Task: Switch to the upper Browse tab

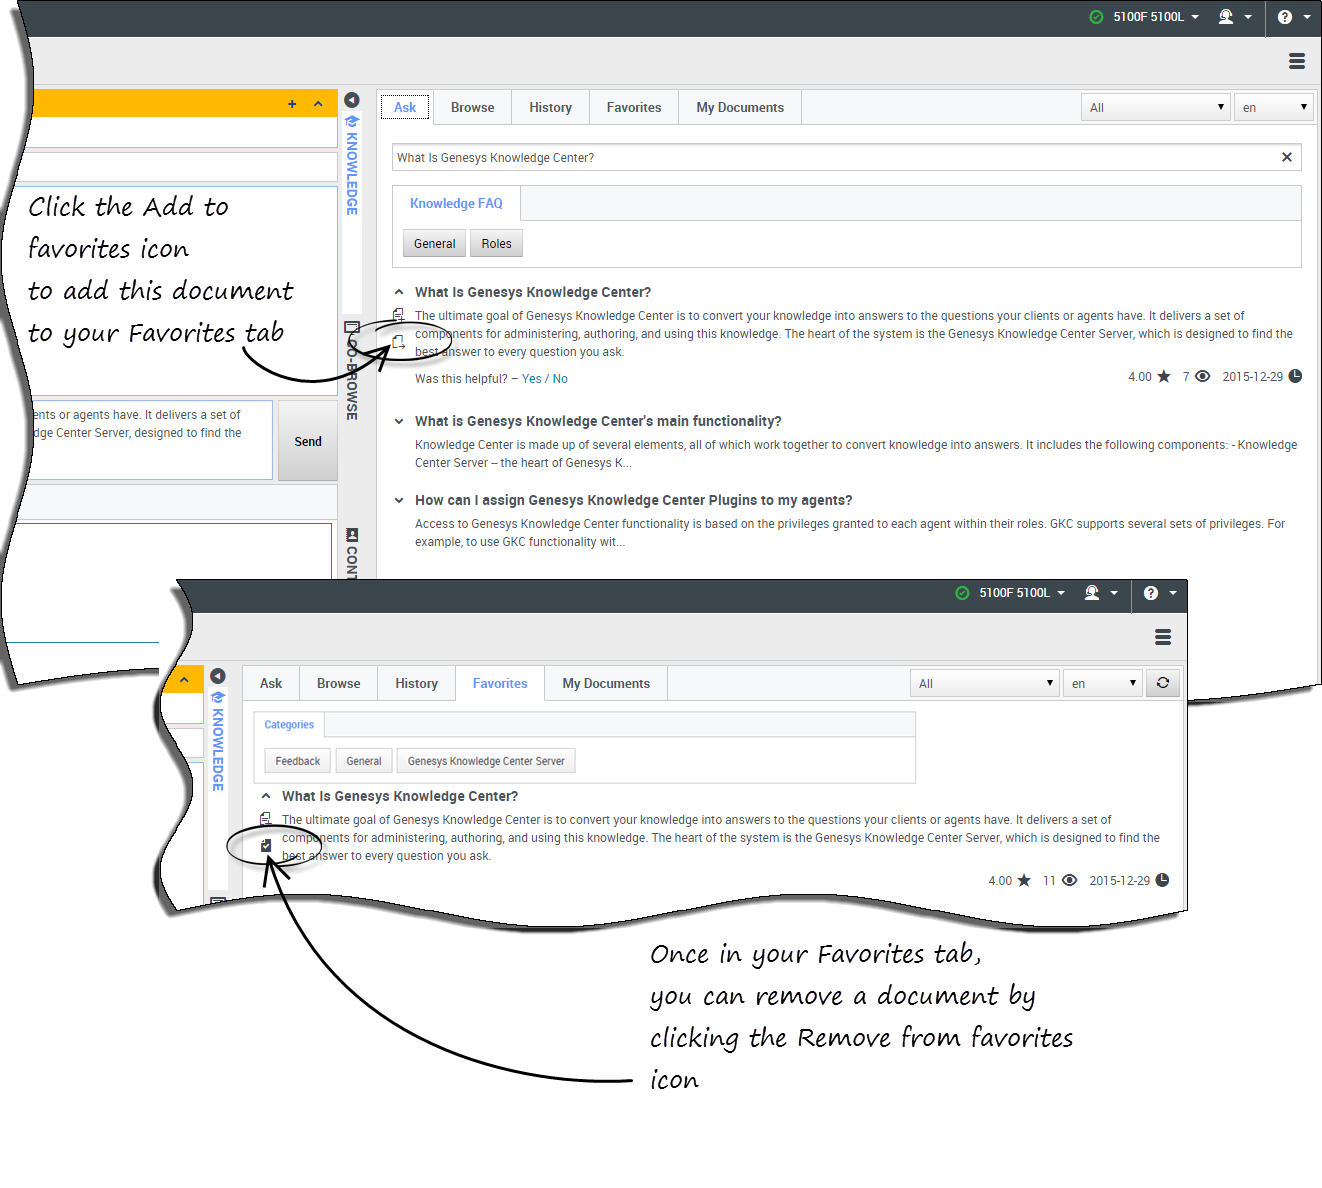Action: tap(472, 108)
